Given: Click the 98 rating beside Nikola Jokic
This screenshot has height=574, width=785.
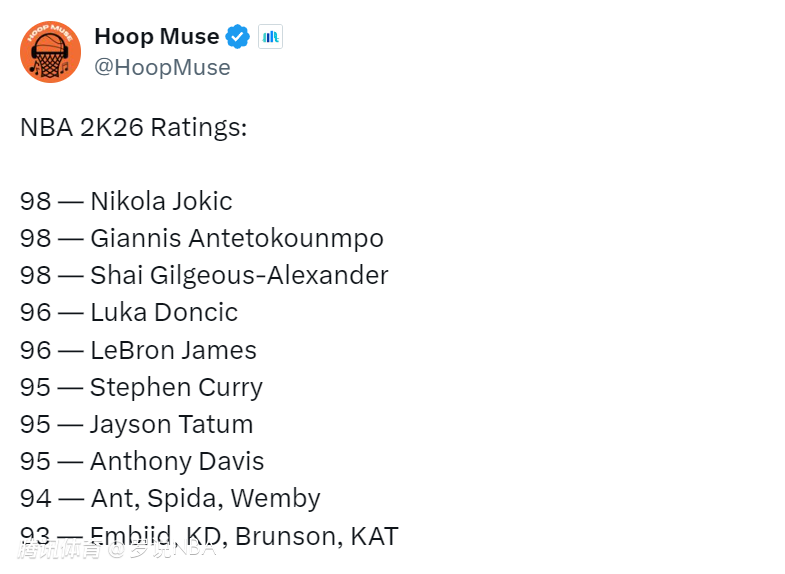Looking at the screenshot, I should 35,201.
